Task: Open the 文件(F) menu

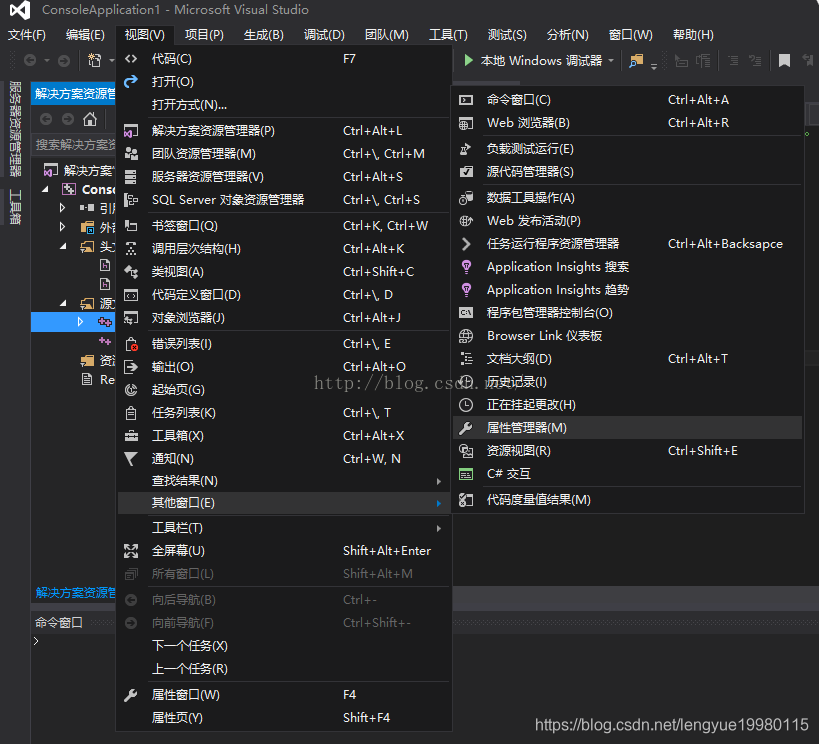Action: (27, 35)
